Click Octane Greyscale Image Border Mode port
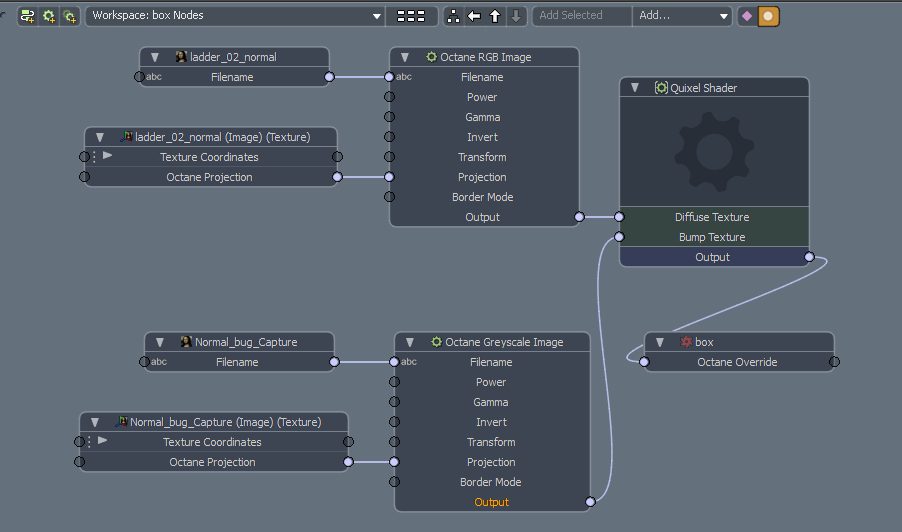This screenshot has width=902, height=532. 394,481
